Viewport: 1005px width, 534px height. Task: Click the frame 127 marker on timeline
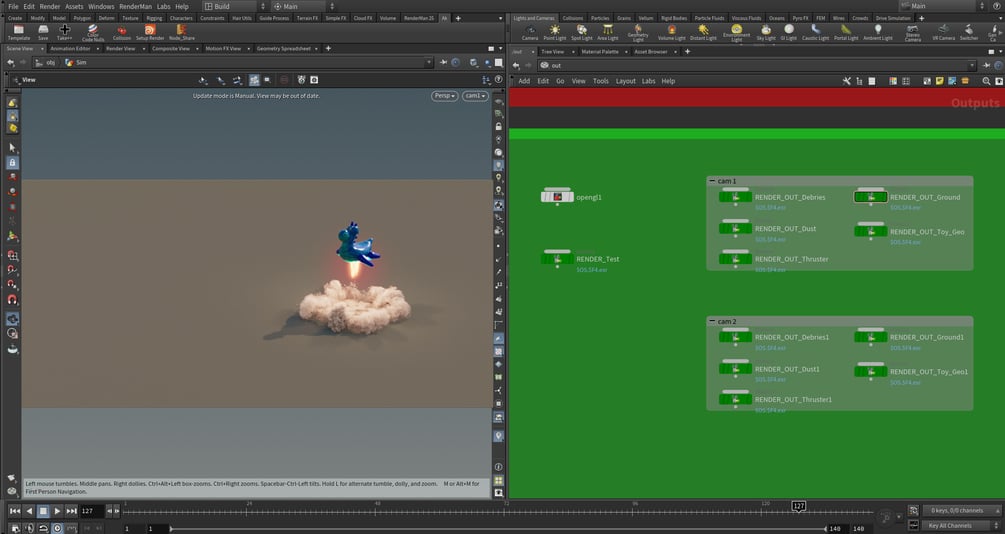[x=799, y=506]
